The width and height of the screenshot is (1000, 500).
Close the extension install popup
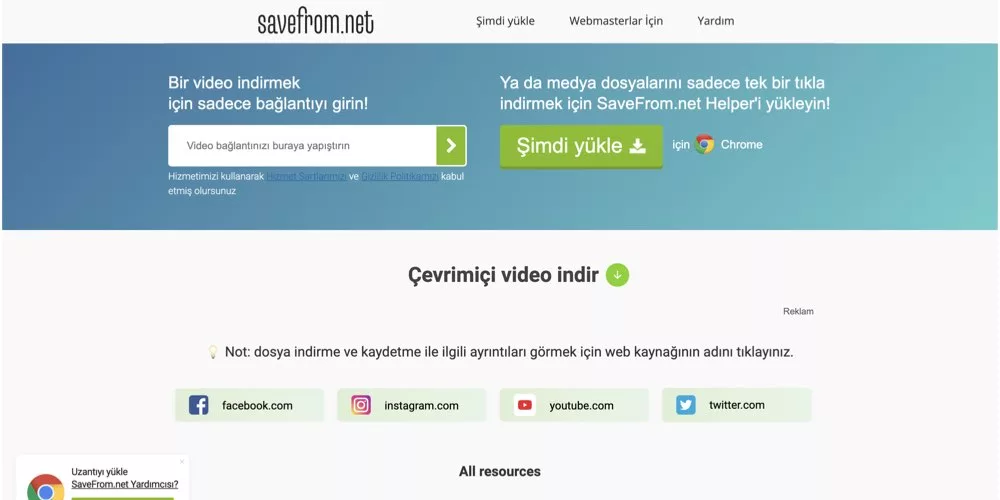pos(182,462)
